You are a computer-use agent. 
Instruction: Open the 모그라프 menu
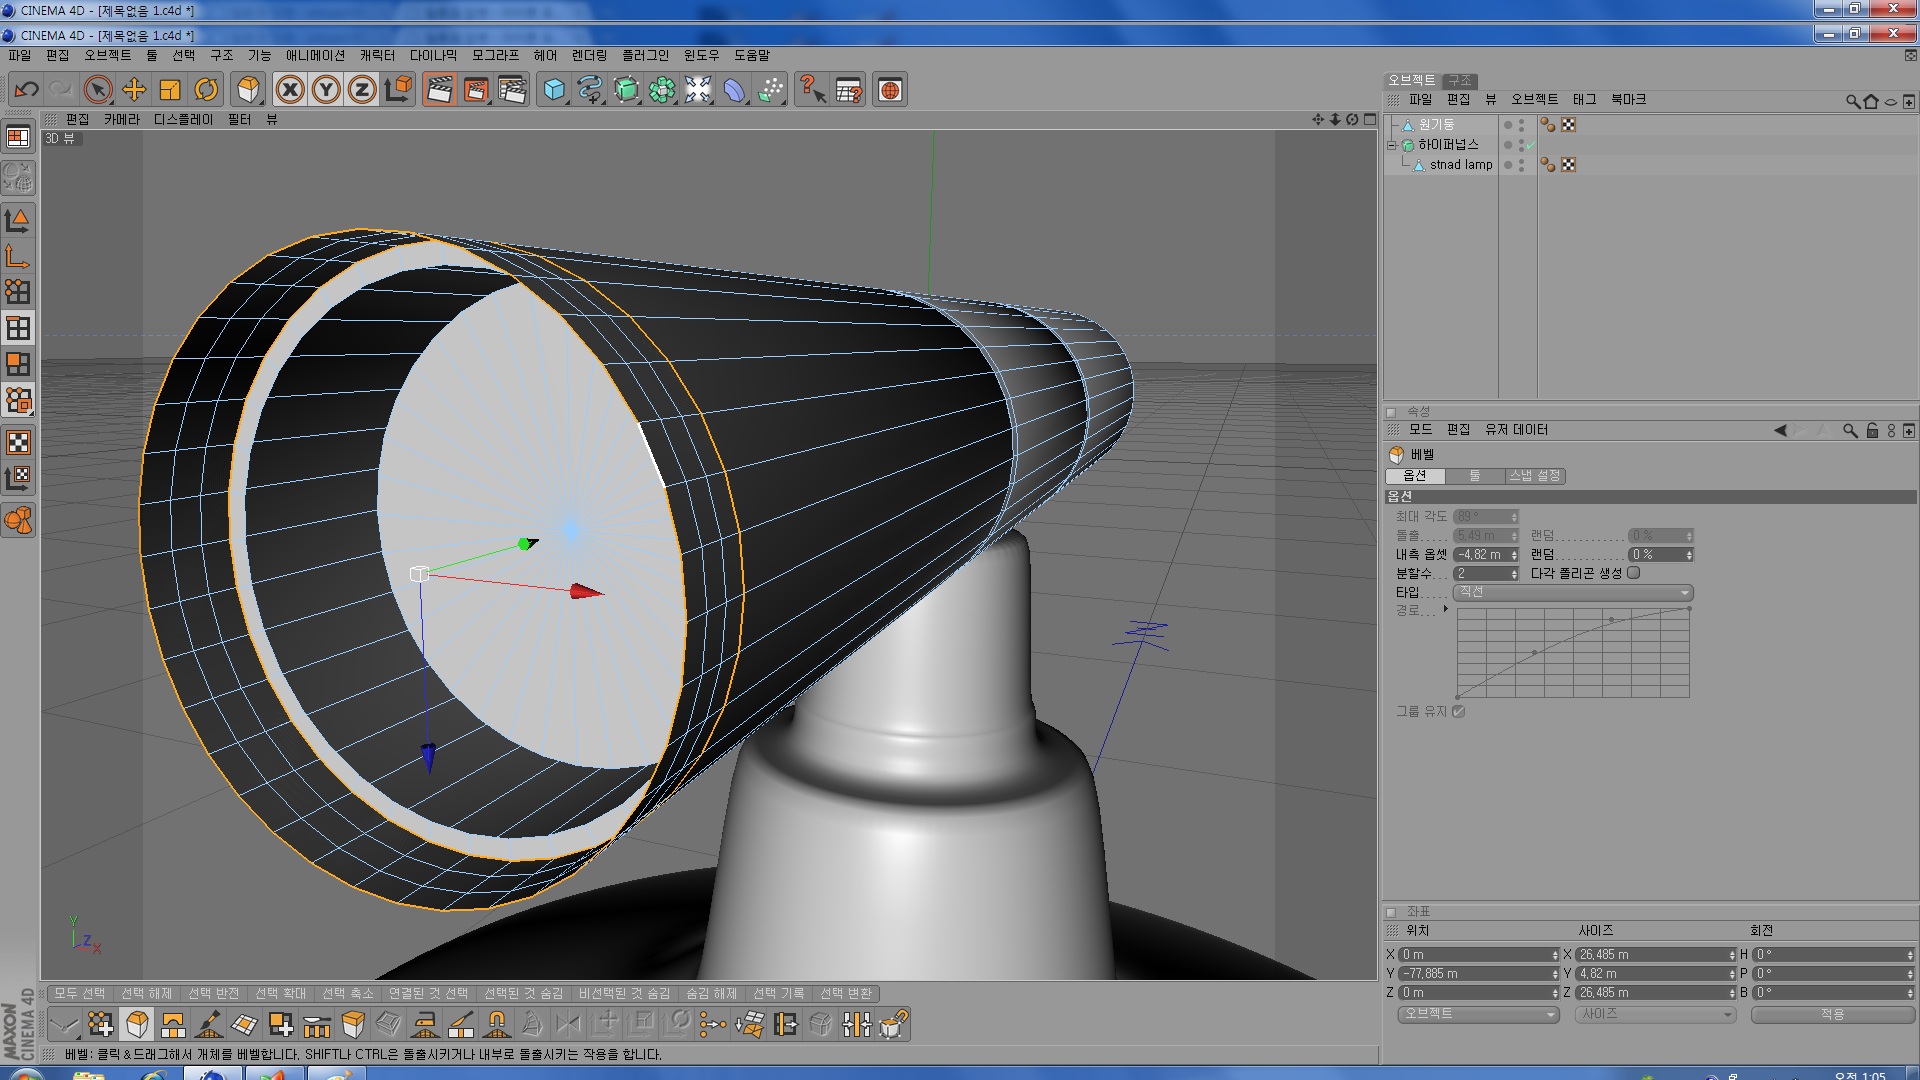click(x=495, y=55)
